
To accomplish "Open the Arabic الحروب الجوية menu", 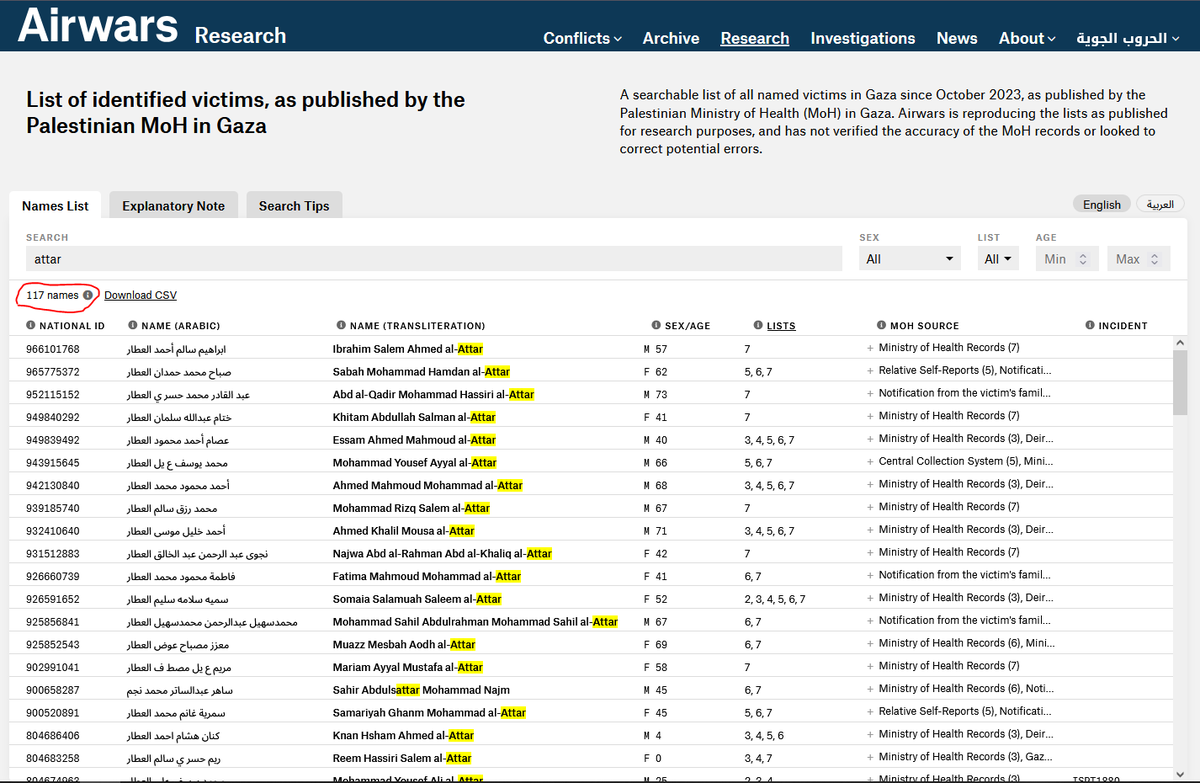I will click(x=1128, y=38).
